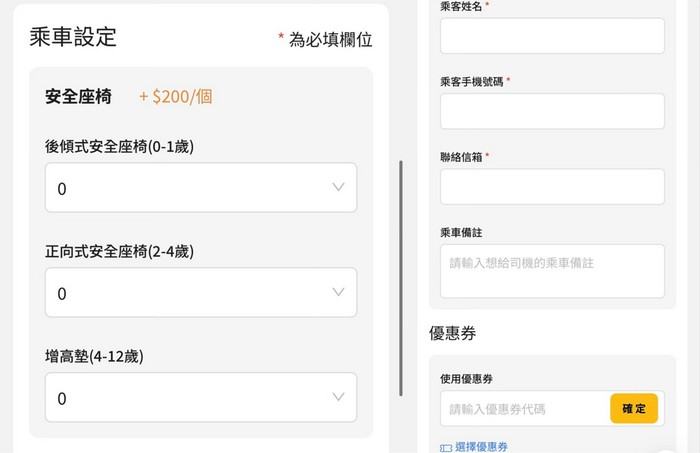Expand the 增高墊(4-12歲) quantity dropdown
Screen dimensions: 700x453
pyautogui.click(x=200, y=398)
